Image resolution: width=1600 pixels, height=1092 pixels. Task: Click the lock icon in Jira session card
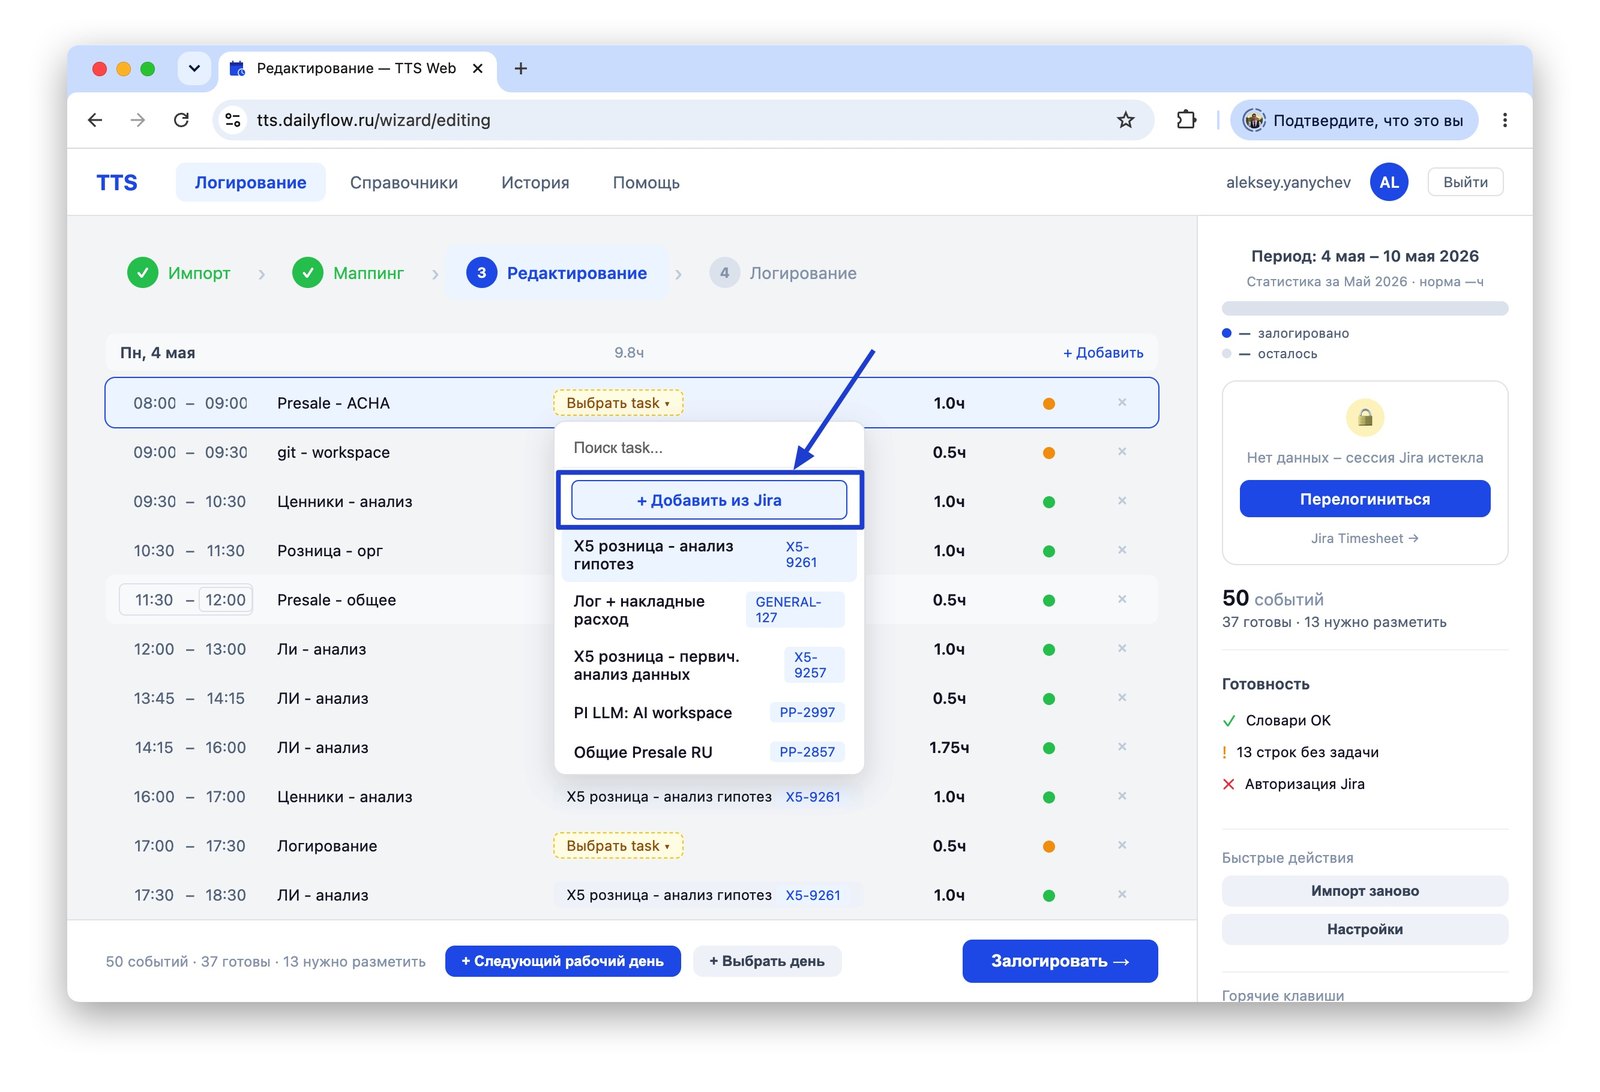coord(1364,417)
